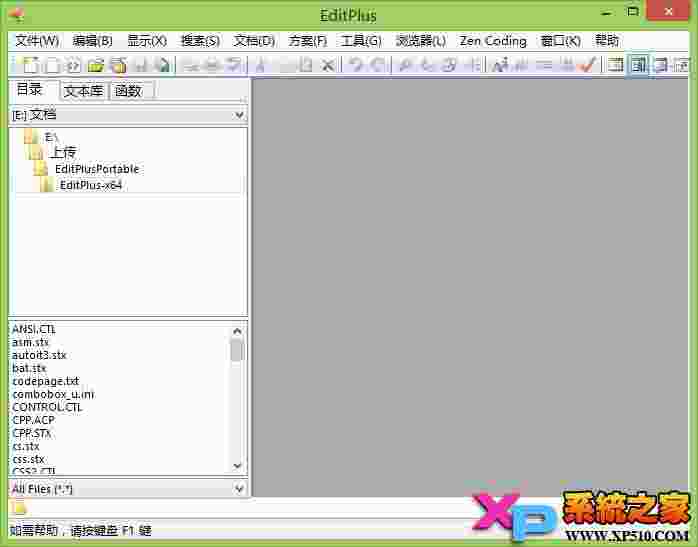Click the Find magnifier toolbar icon
The image size is (698, 547).
[x=404, y=65]
